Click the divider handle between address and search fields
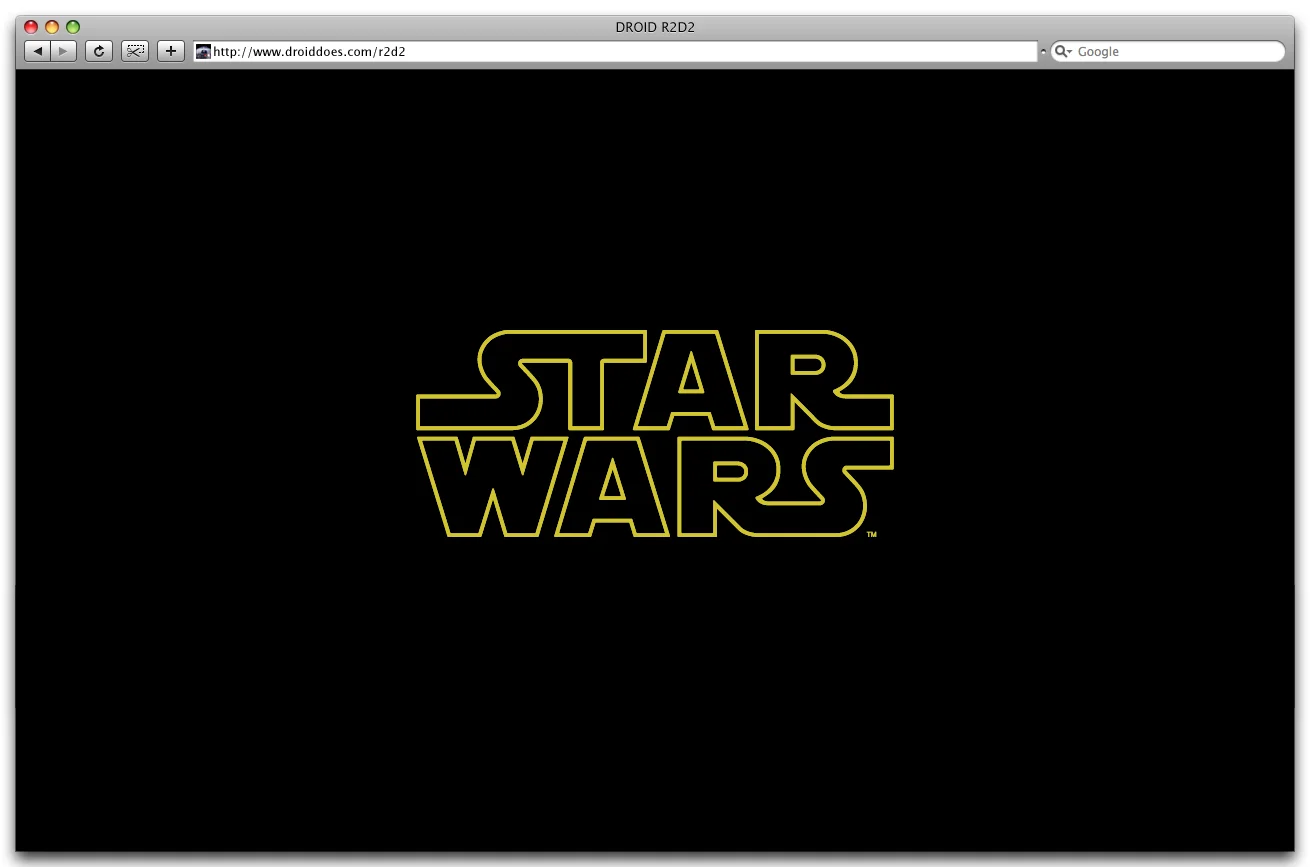Image resolution: width=1310 pixels, height=867 pixels. (x=1043, y=51)
